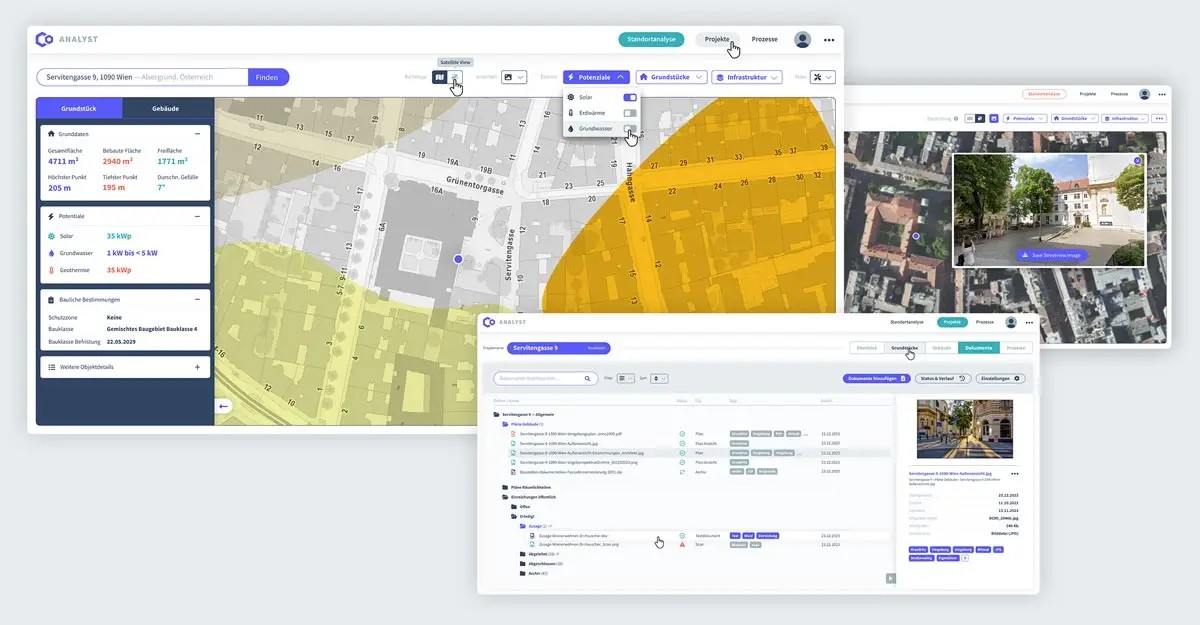Select the standard map view icon
The height and width of the screenshot is (625, 1200).
[x=440, y=77]
